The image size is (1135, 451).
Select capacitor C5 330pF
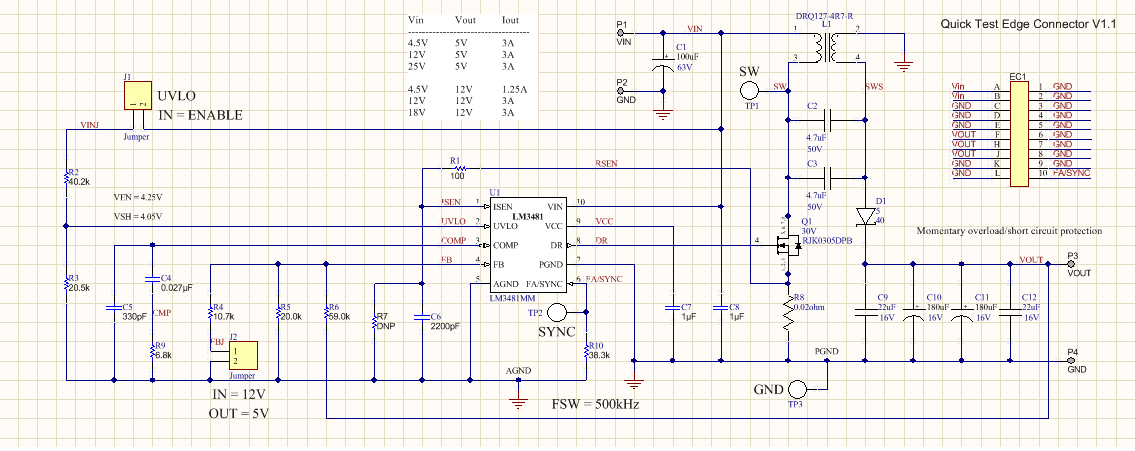coord(114,308)
